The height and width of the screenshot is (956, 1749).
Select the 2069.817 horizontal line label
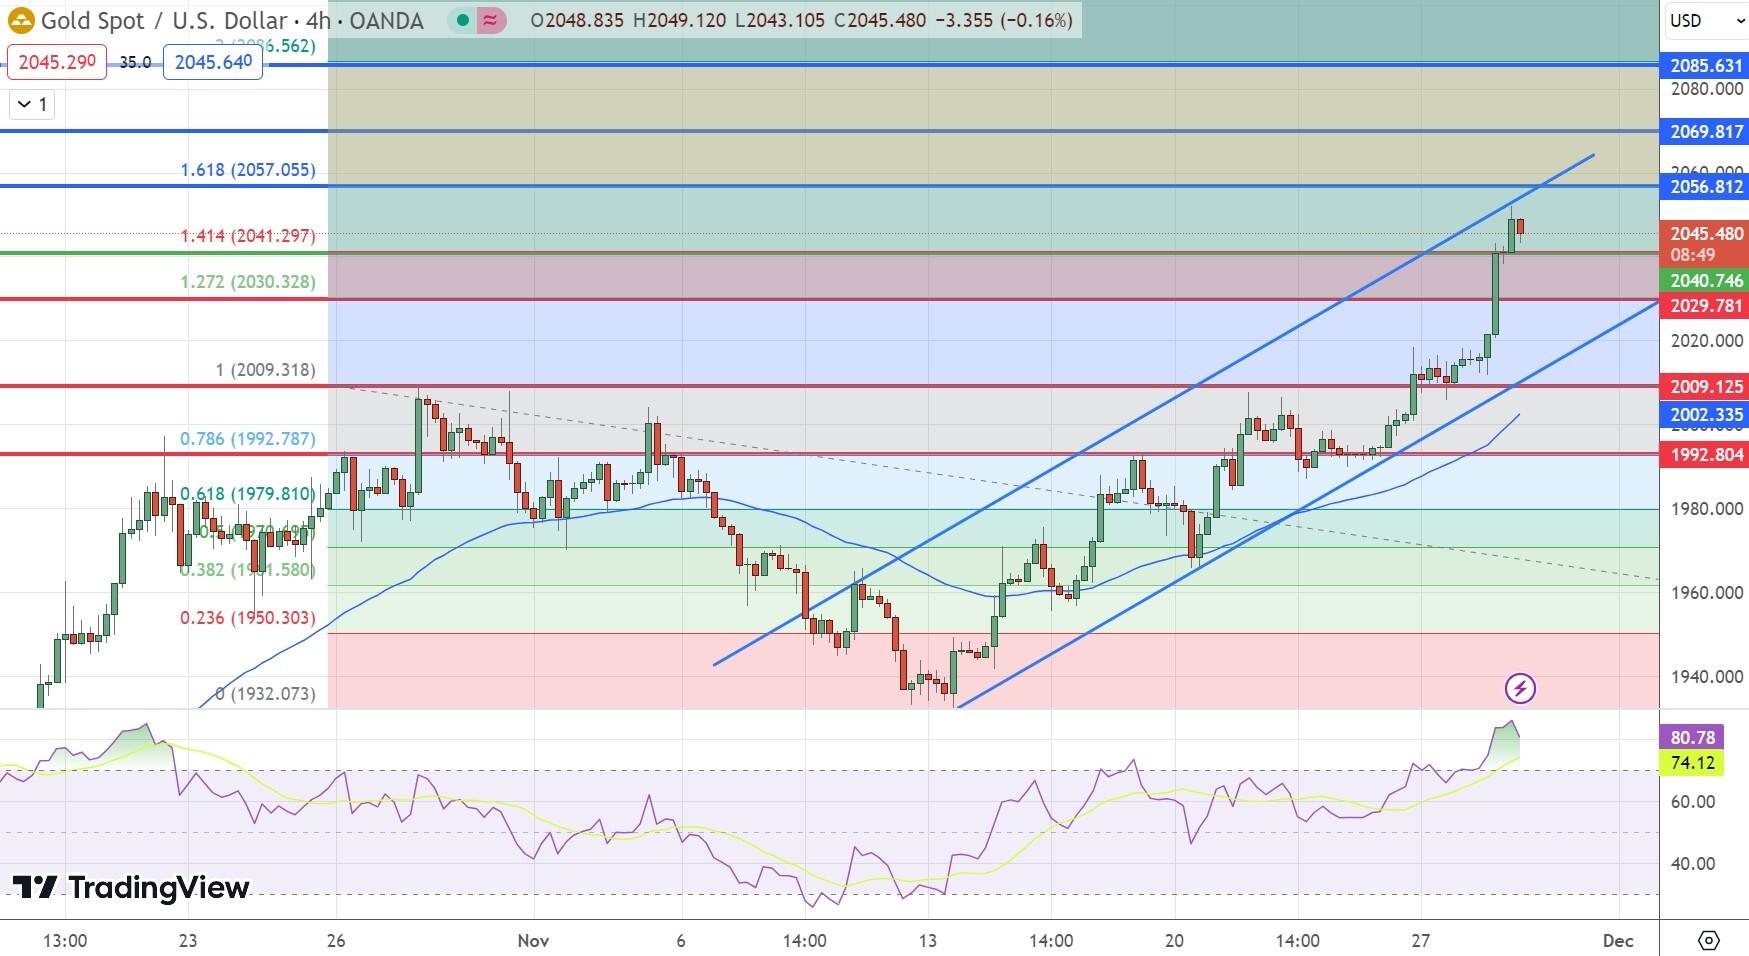pos(1705,132)
